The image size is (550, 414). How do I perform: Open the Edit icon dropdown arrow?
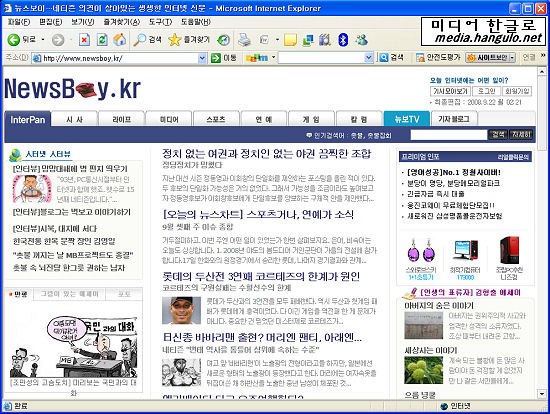pos(277,40)
